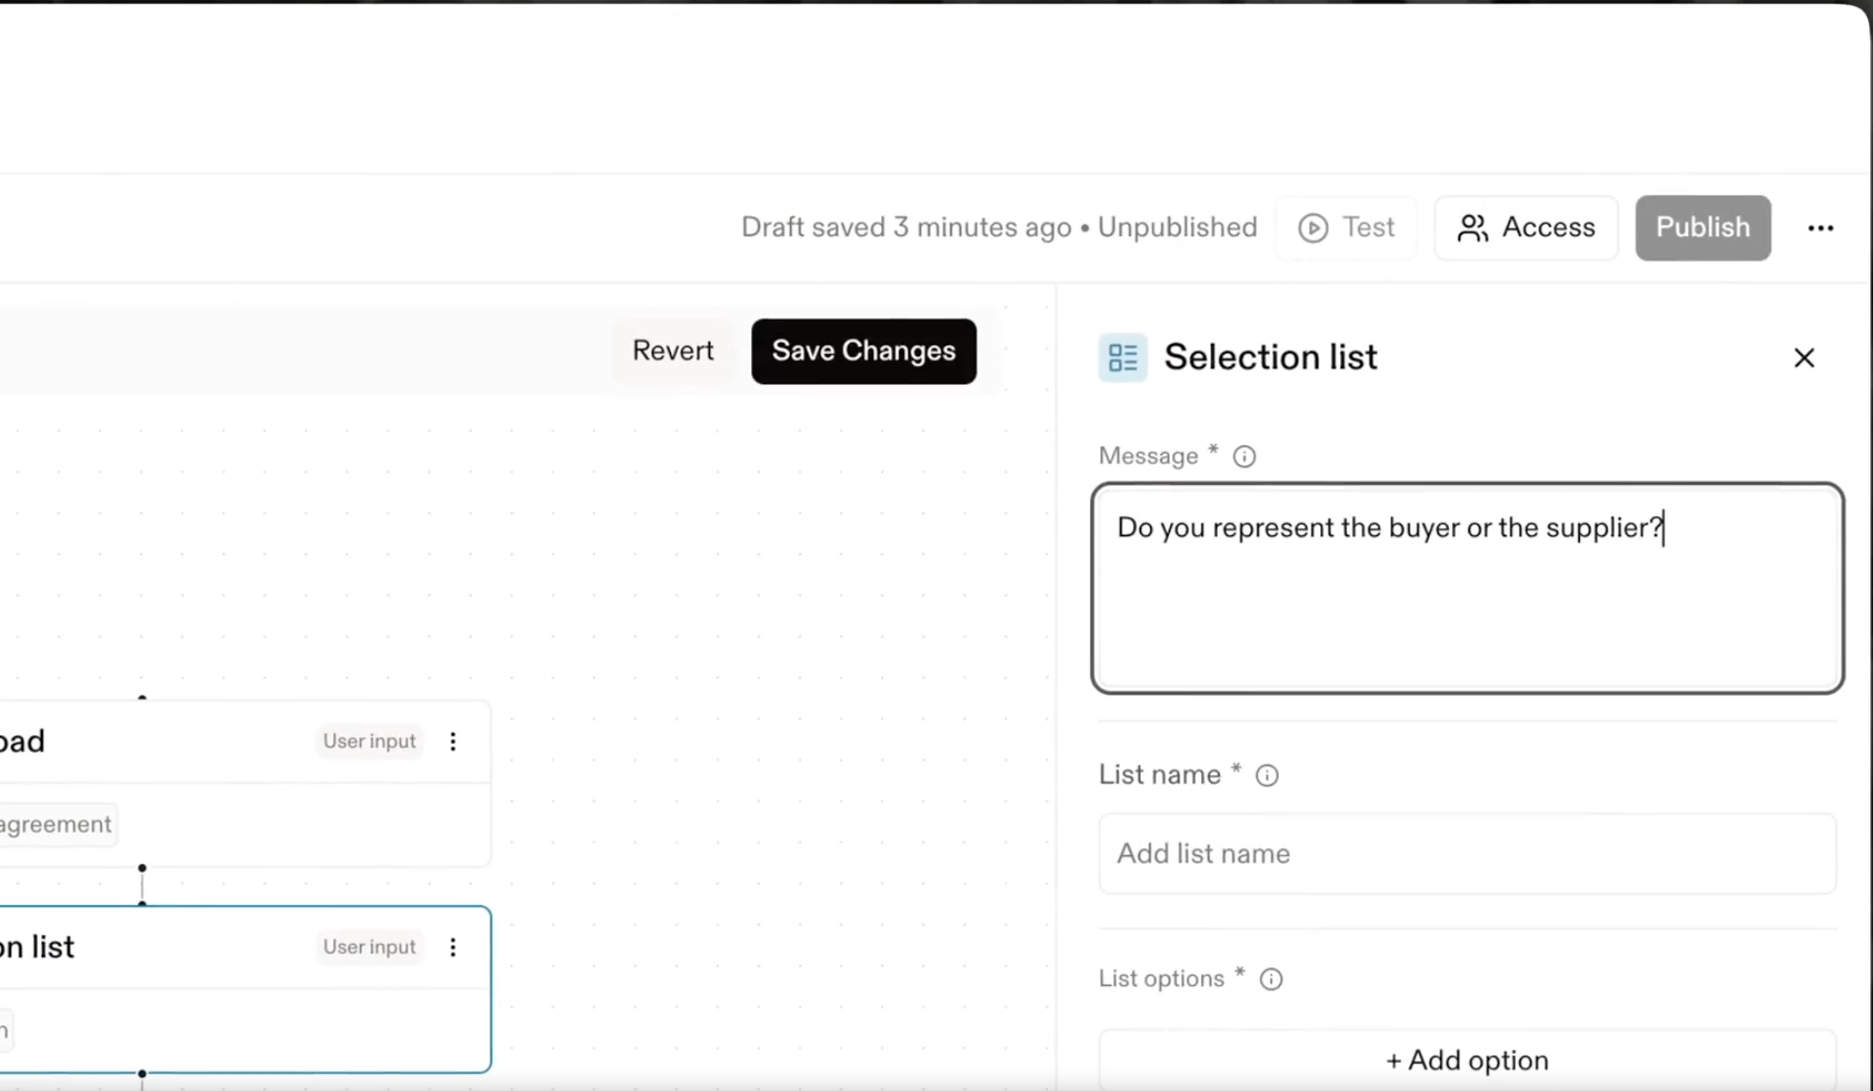Screen dimensions: 1873x1091
Task: Open the selection list node's three-dot menu
Action: click(x=453, y=947)
